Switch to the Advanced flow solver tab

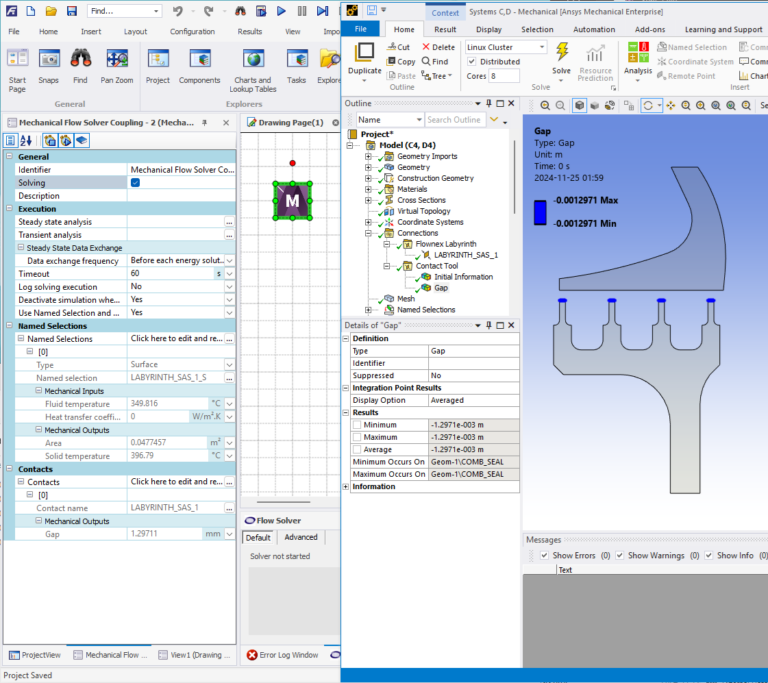point(301,537)
